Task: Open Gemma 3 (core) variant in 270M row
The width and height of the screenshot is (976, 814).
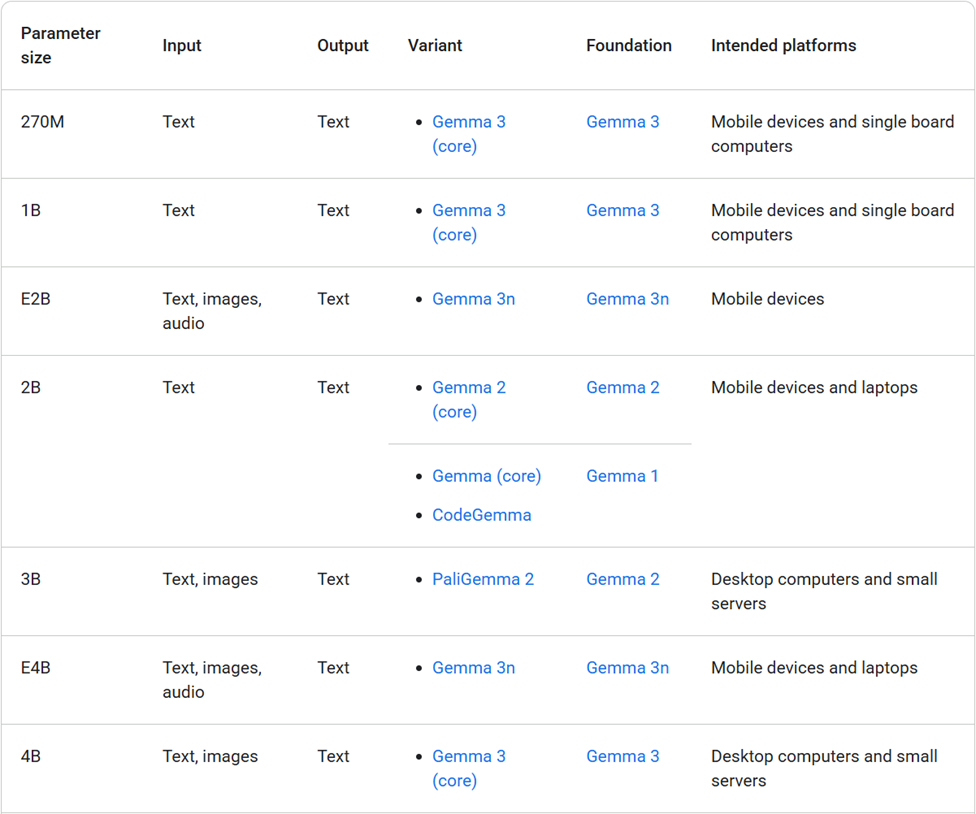Action: [469, 134]
